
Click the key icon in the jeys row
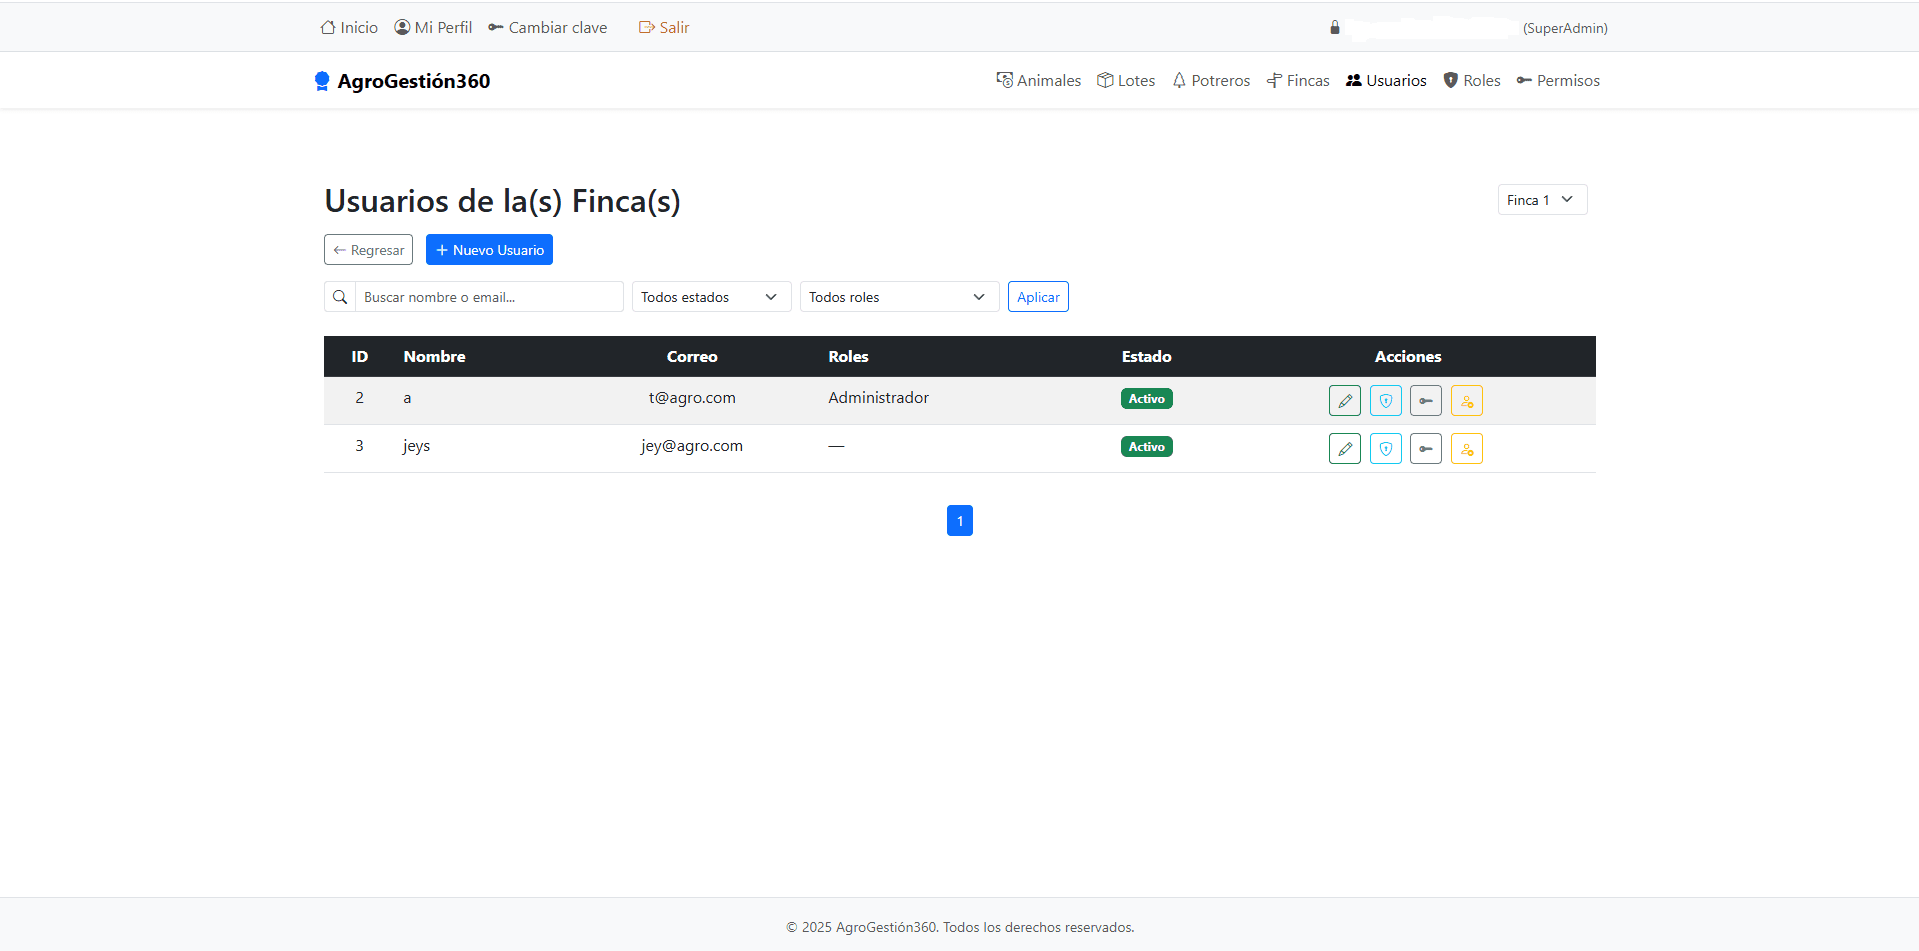tap(1425, 448)
